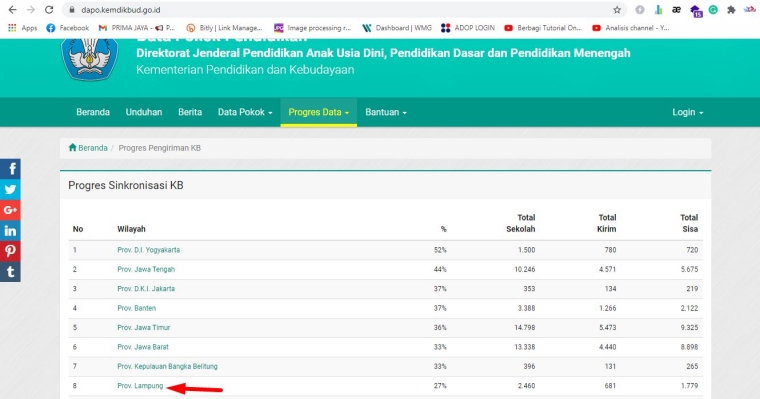This screenshot has height=399, width=760.
Task: Open the ADOP LOGIN bookmark
Action: point(468,28)
